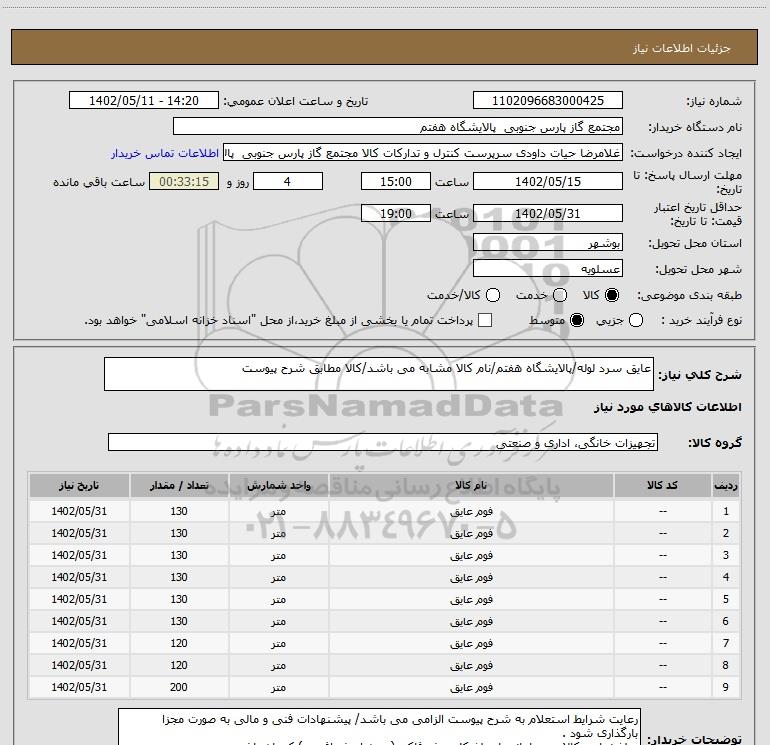Click the buyer organization name field
This screenshot has height=745, width=770.
click(398, 127)
